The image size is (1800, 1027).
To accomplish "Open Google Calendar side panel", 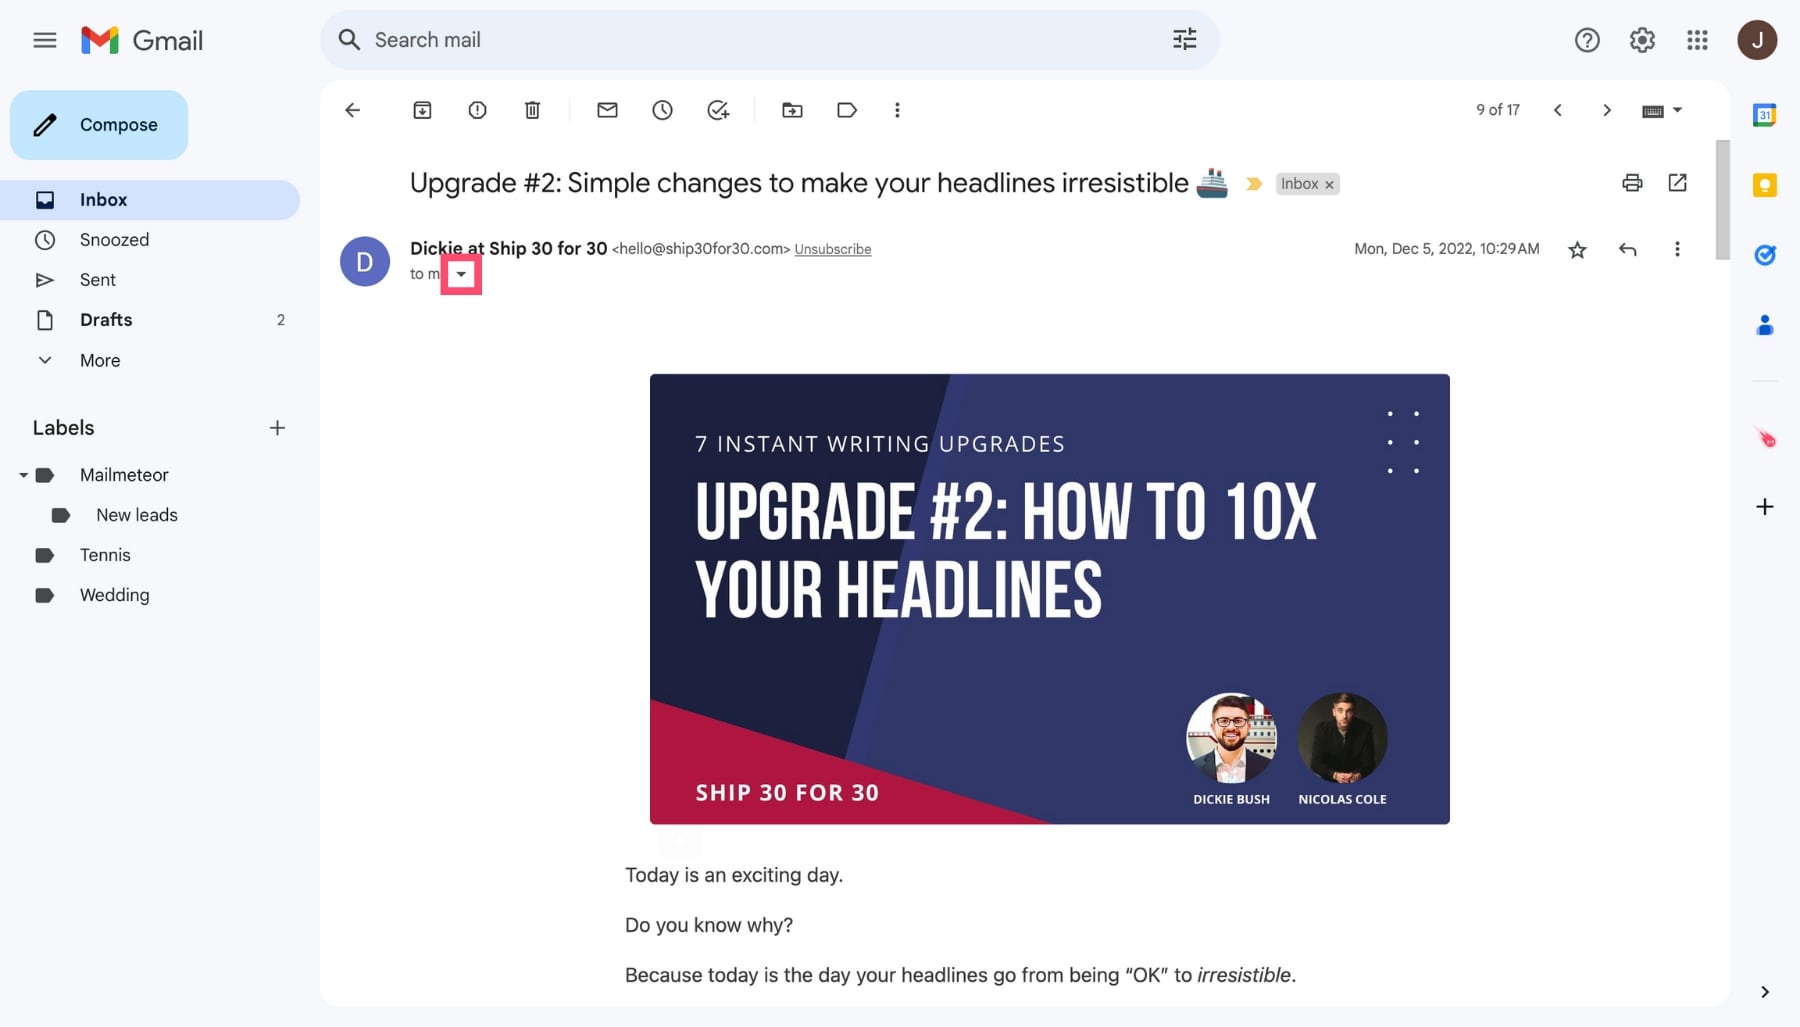I will [1765, 115].
